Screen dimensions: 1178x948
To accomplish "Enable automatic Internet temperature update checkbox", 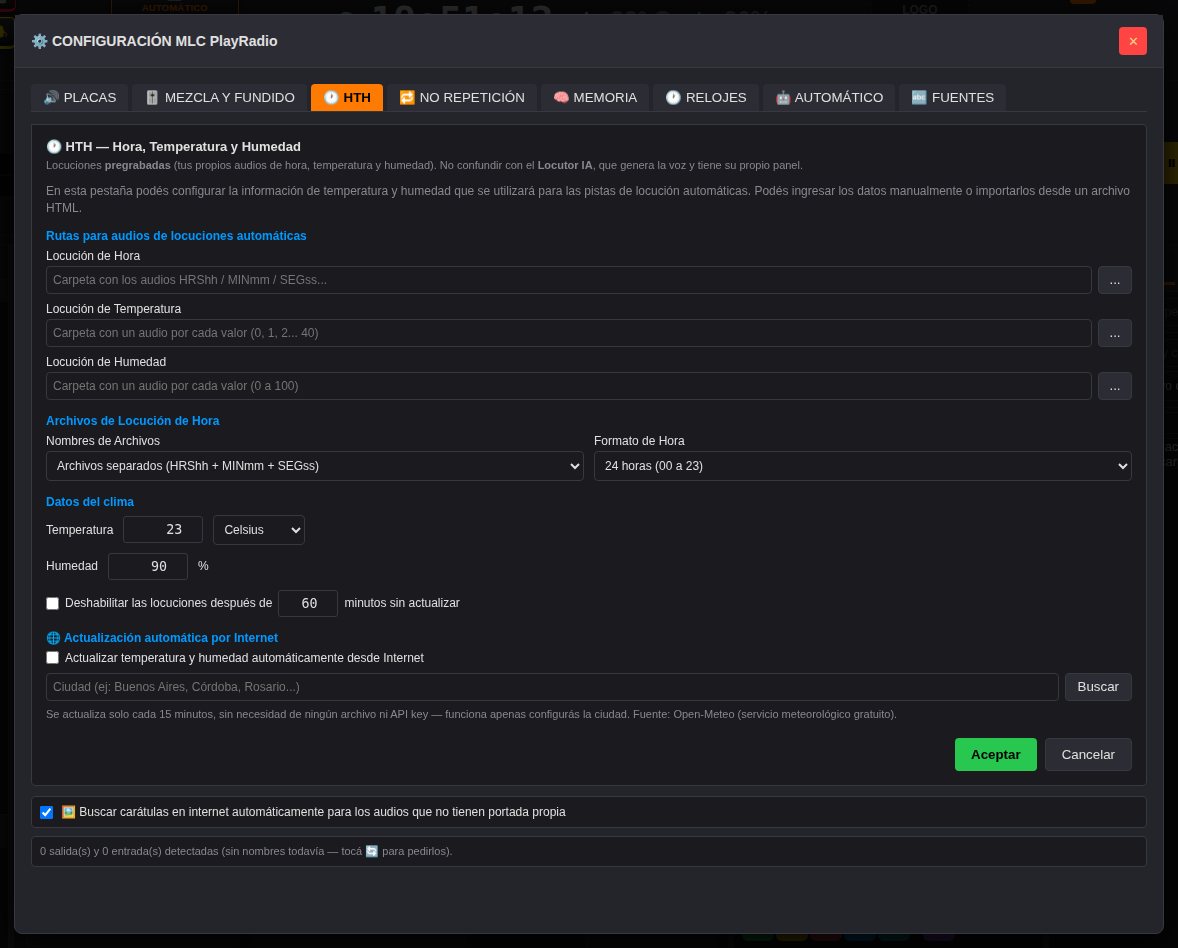I will 53,658.
